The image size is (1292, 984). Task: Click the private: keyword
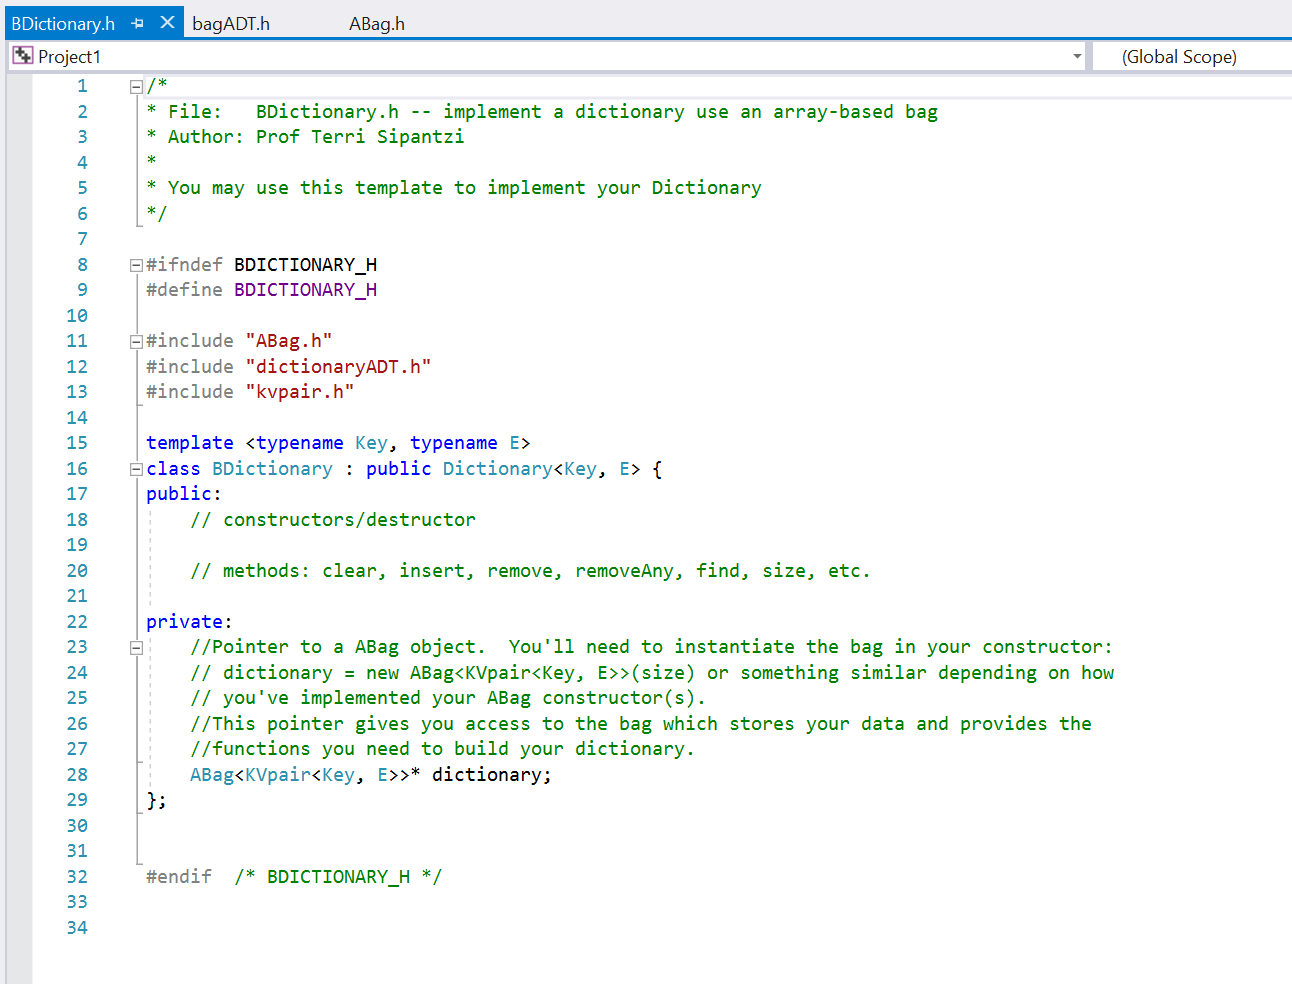coord(189,622)
